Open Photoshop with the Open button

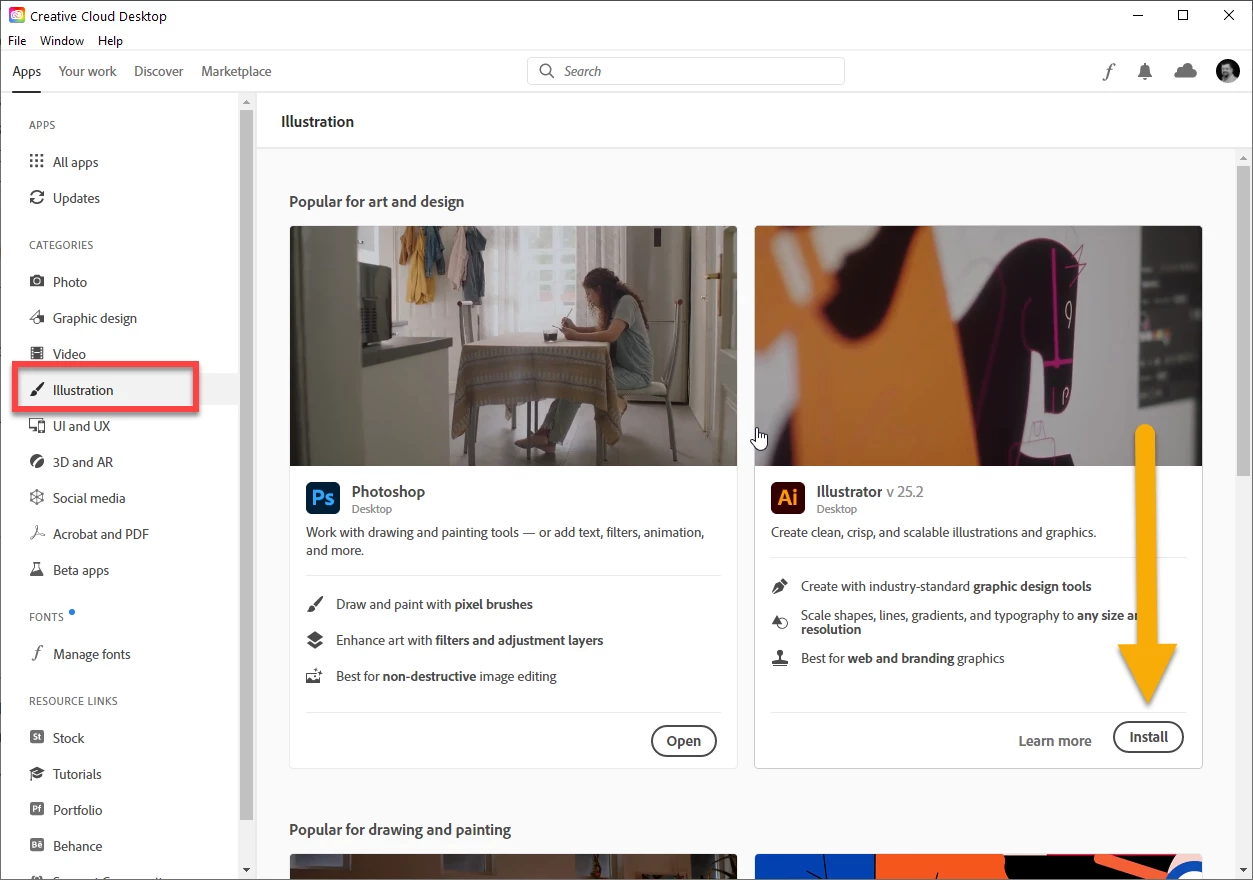pyautogui.click(x=684, y=741)
